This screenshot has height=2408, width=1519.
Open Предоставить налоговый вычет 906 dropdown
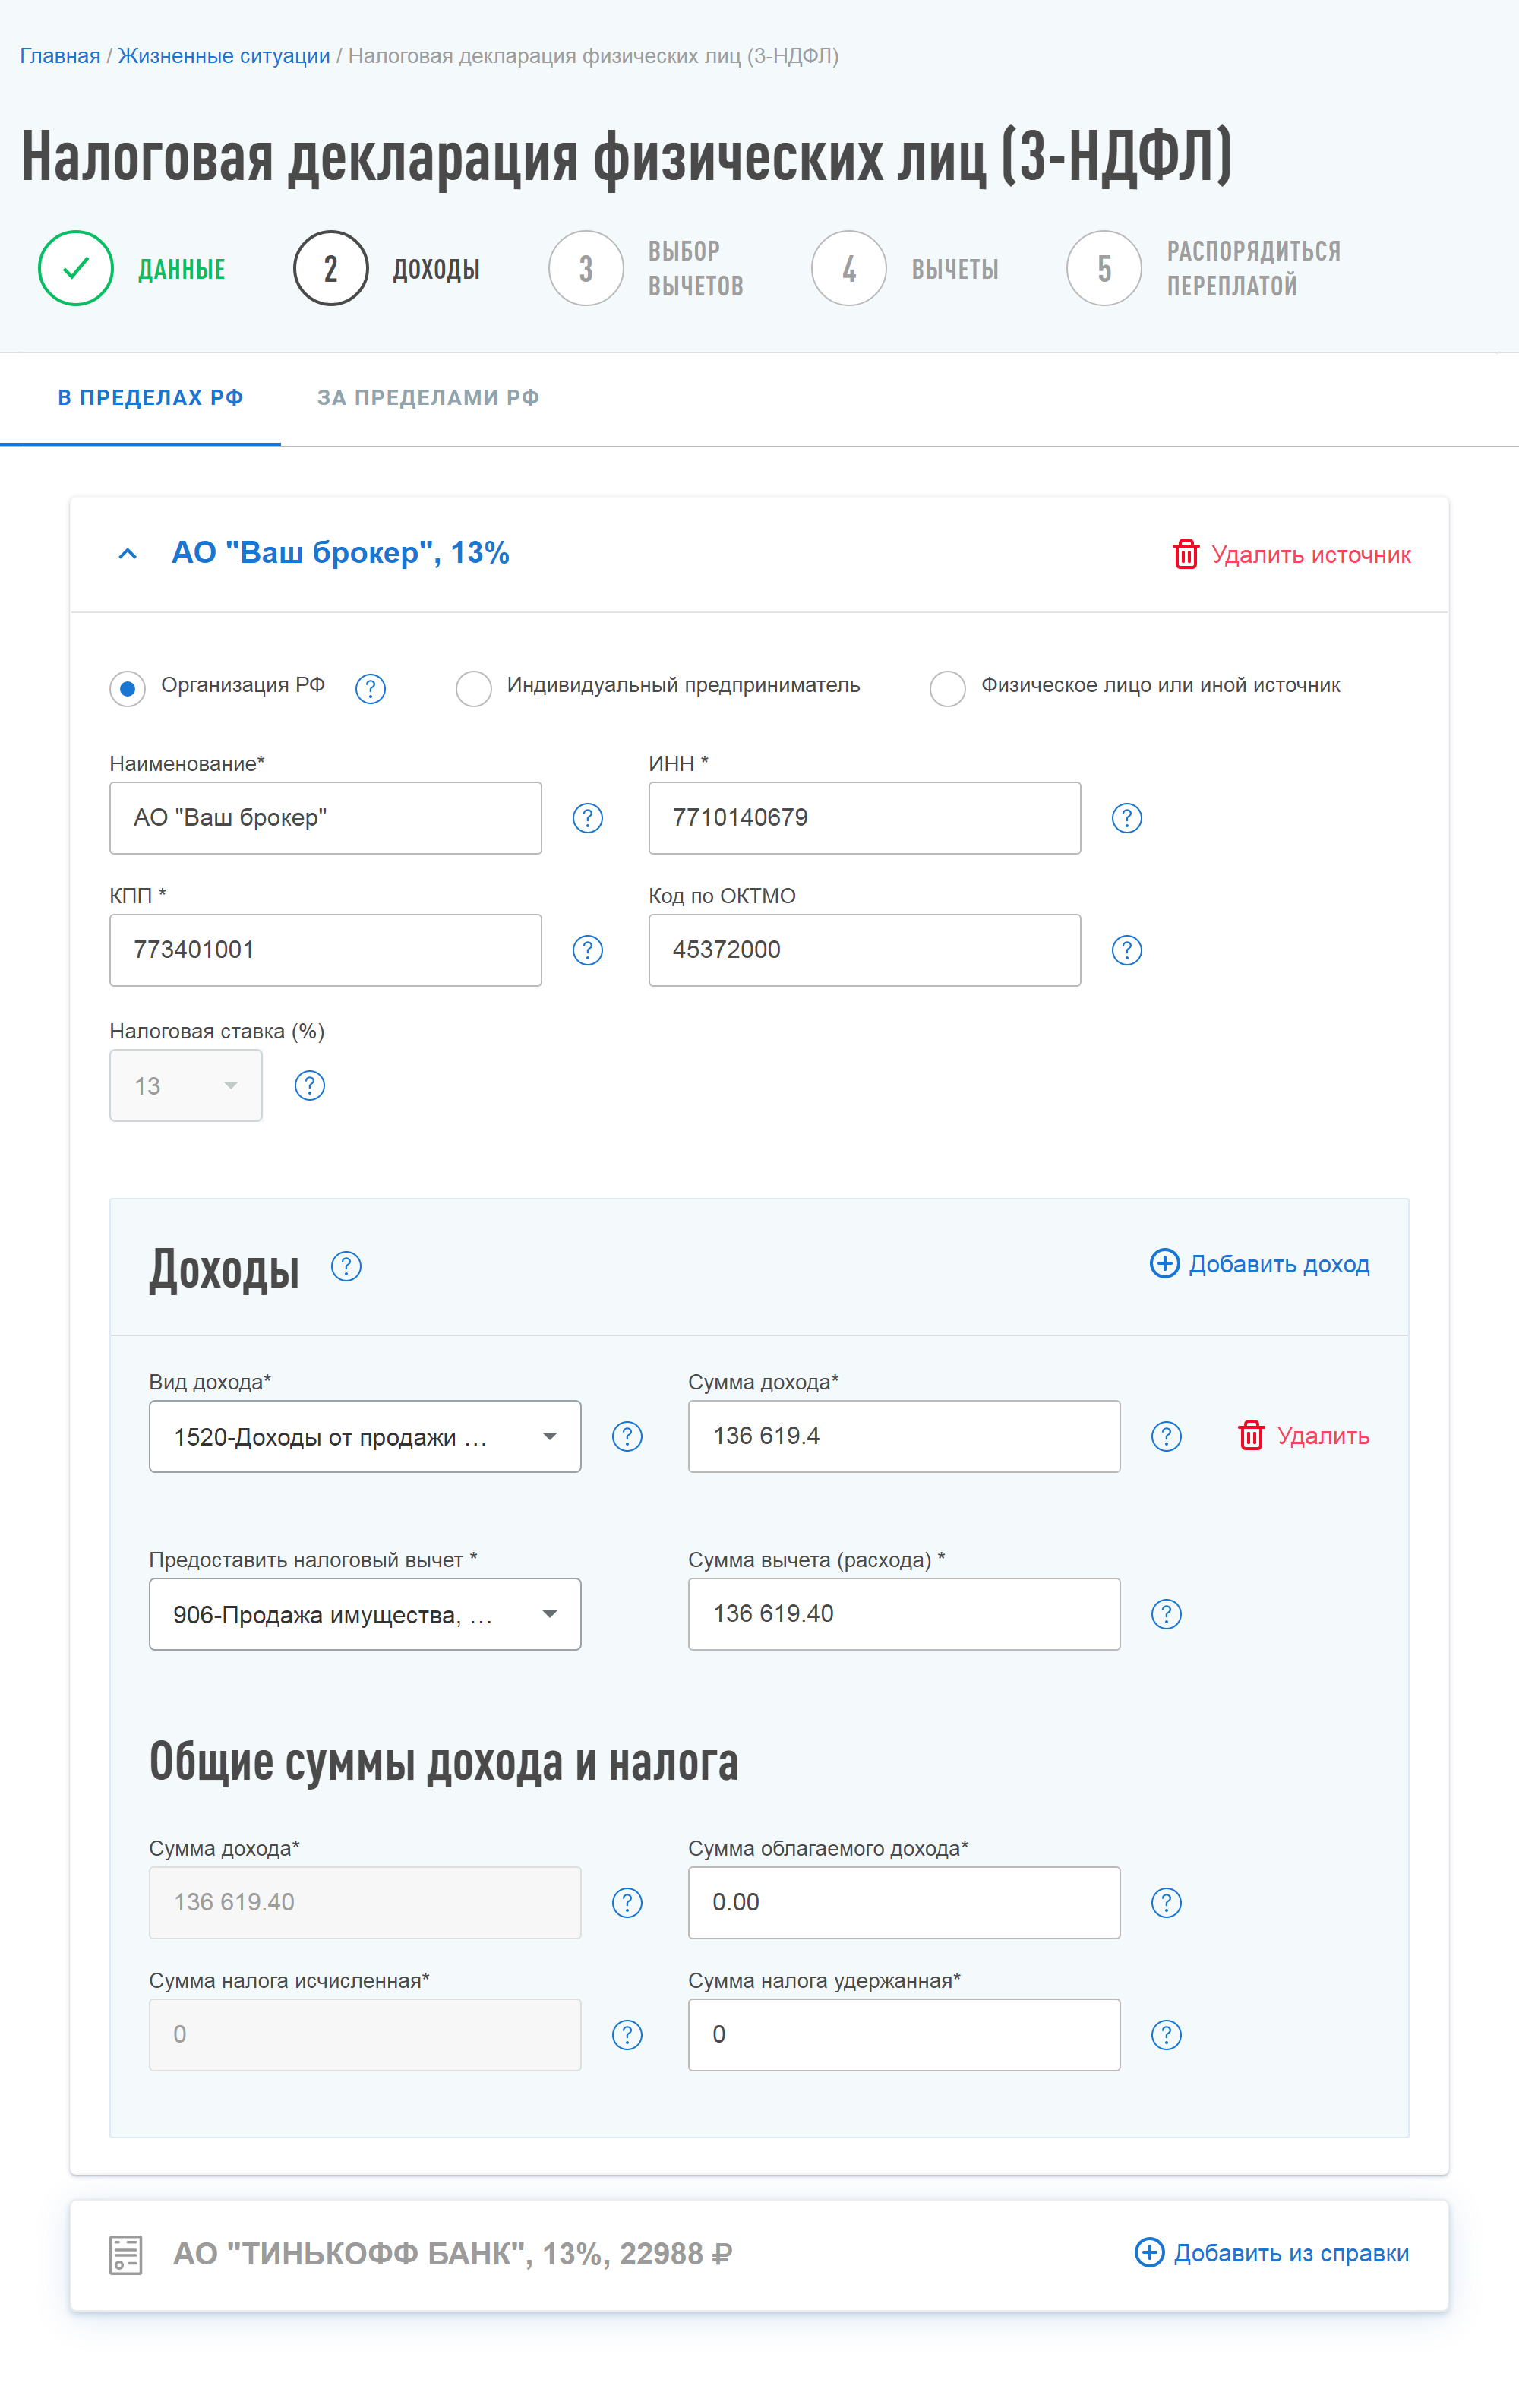(365, 1614)
